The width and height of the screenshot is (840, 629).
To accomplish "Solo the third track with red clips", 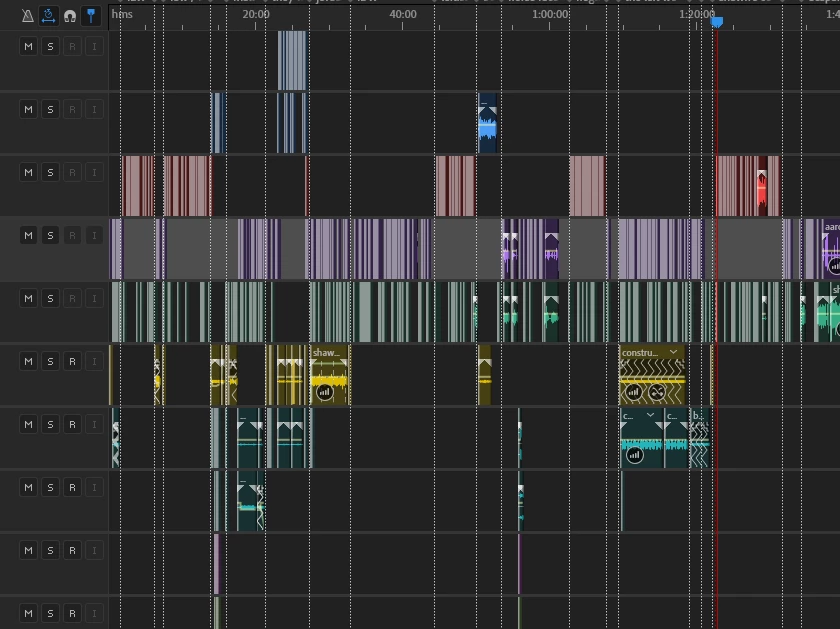I will tap(50, 173).
